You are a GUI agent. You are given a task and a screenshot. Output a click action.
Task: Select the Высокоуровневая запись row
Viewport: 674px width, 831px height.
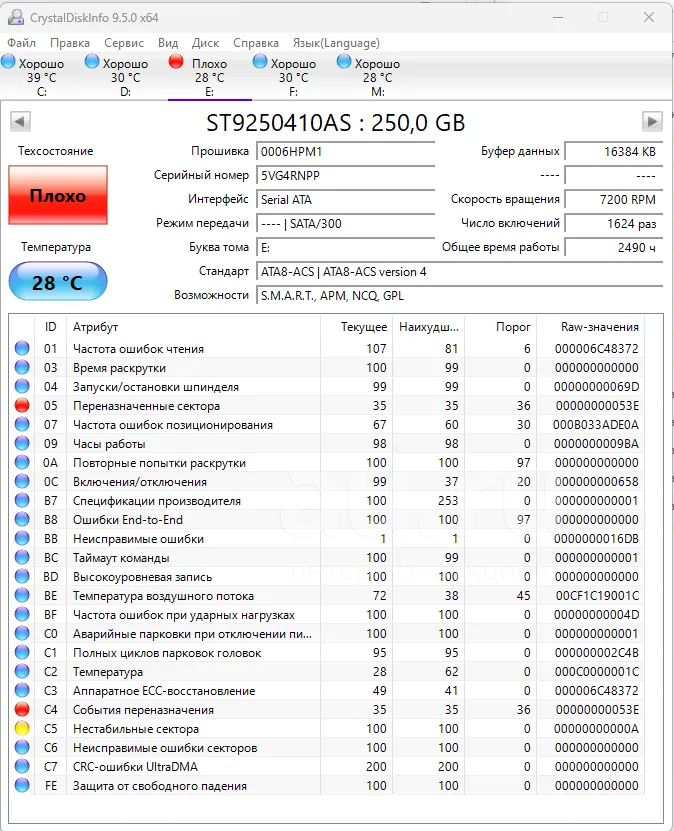pos(327,577)
